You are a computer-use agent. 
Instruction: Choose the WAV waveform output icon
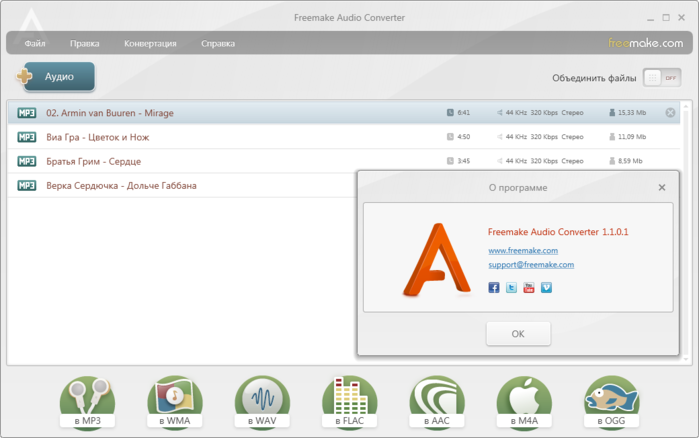click(x=262, y=402)
